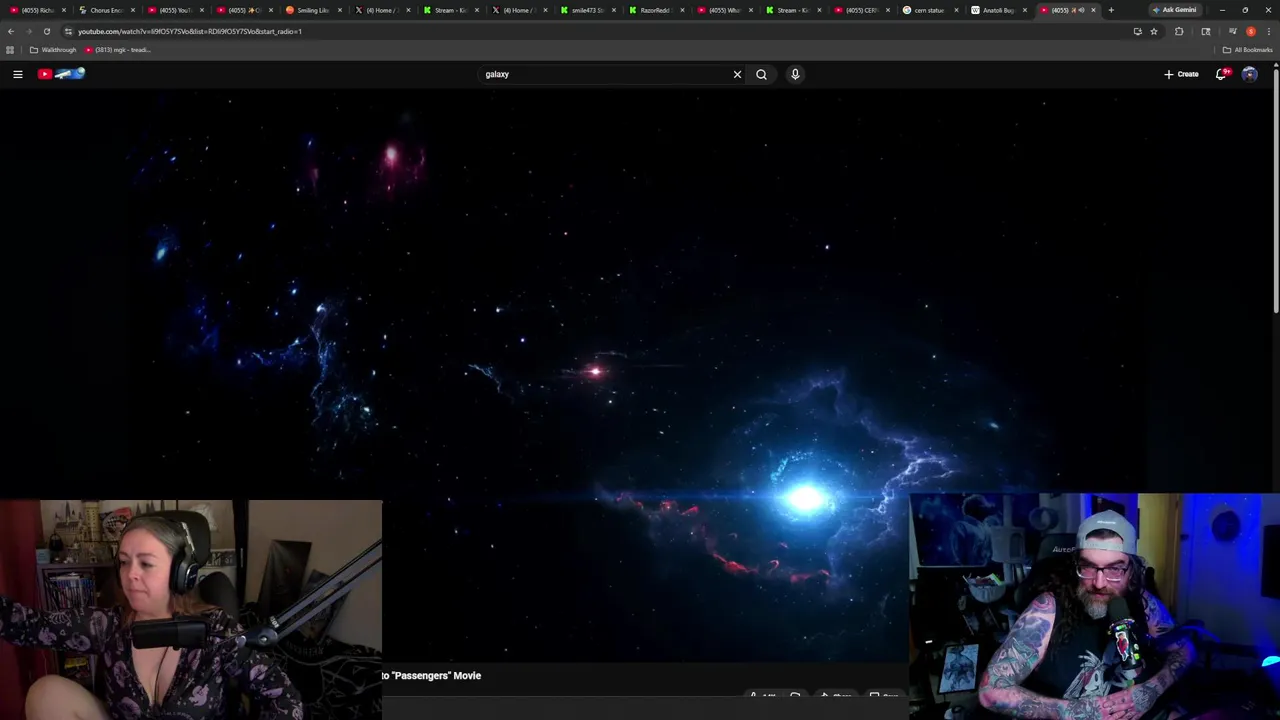1280x720 pixels.
Task: Mute the active tab via speaker icon
Action: click(1081, 10)
